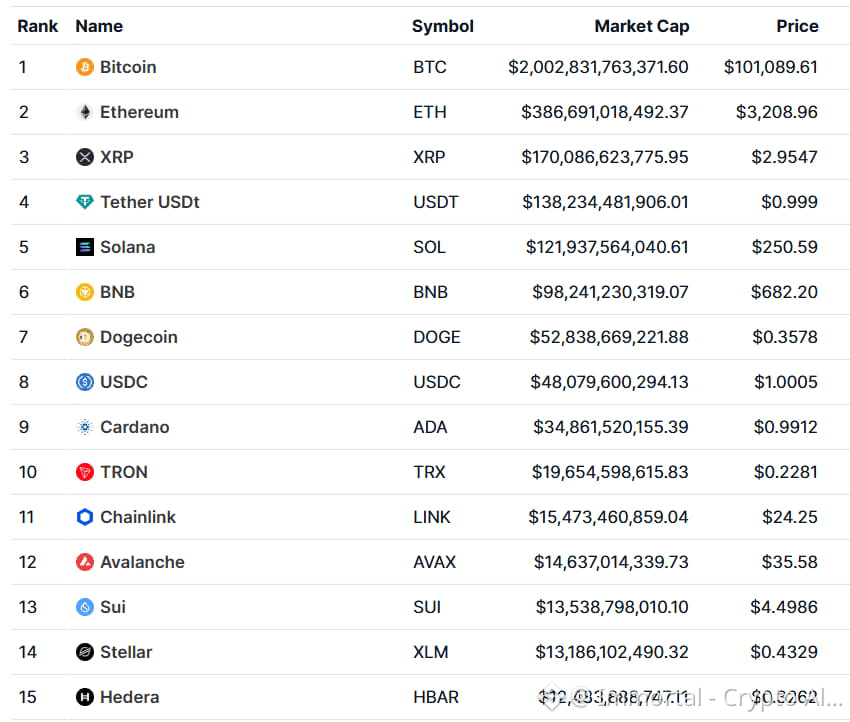Click the Bitcoin coin icon

[85, 67]
